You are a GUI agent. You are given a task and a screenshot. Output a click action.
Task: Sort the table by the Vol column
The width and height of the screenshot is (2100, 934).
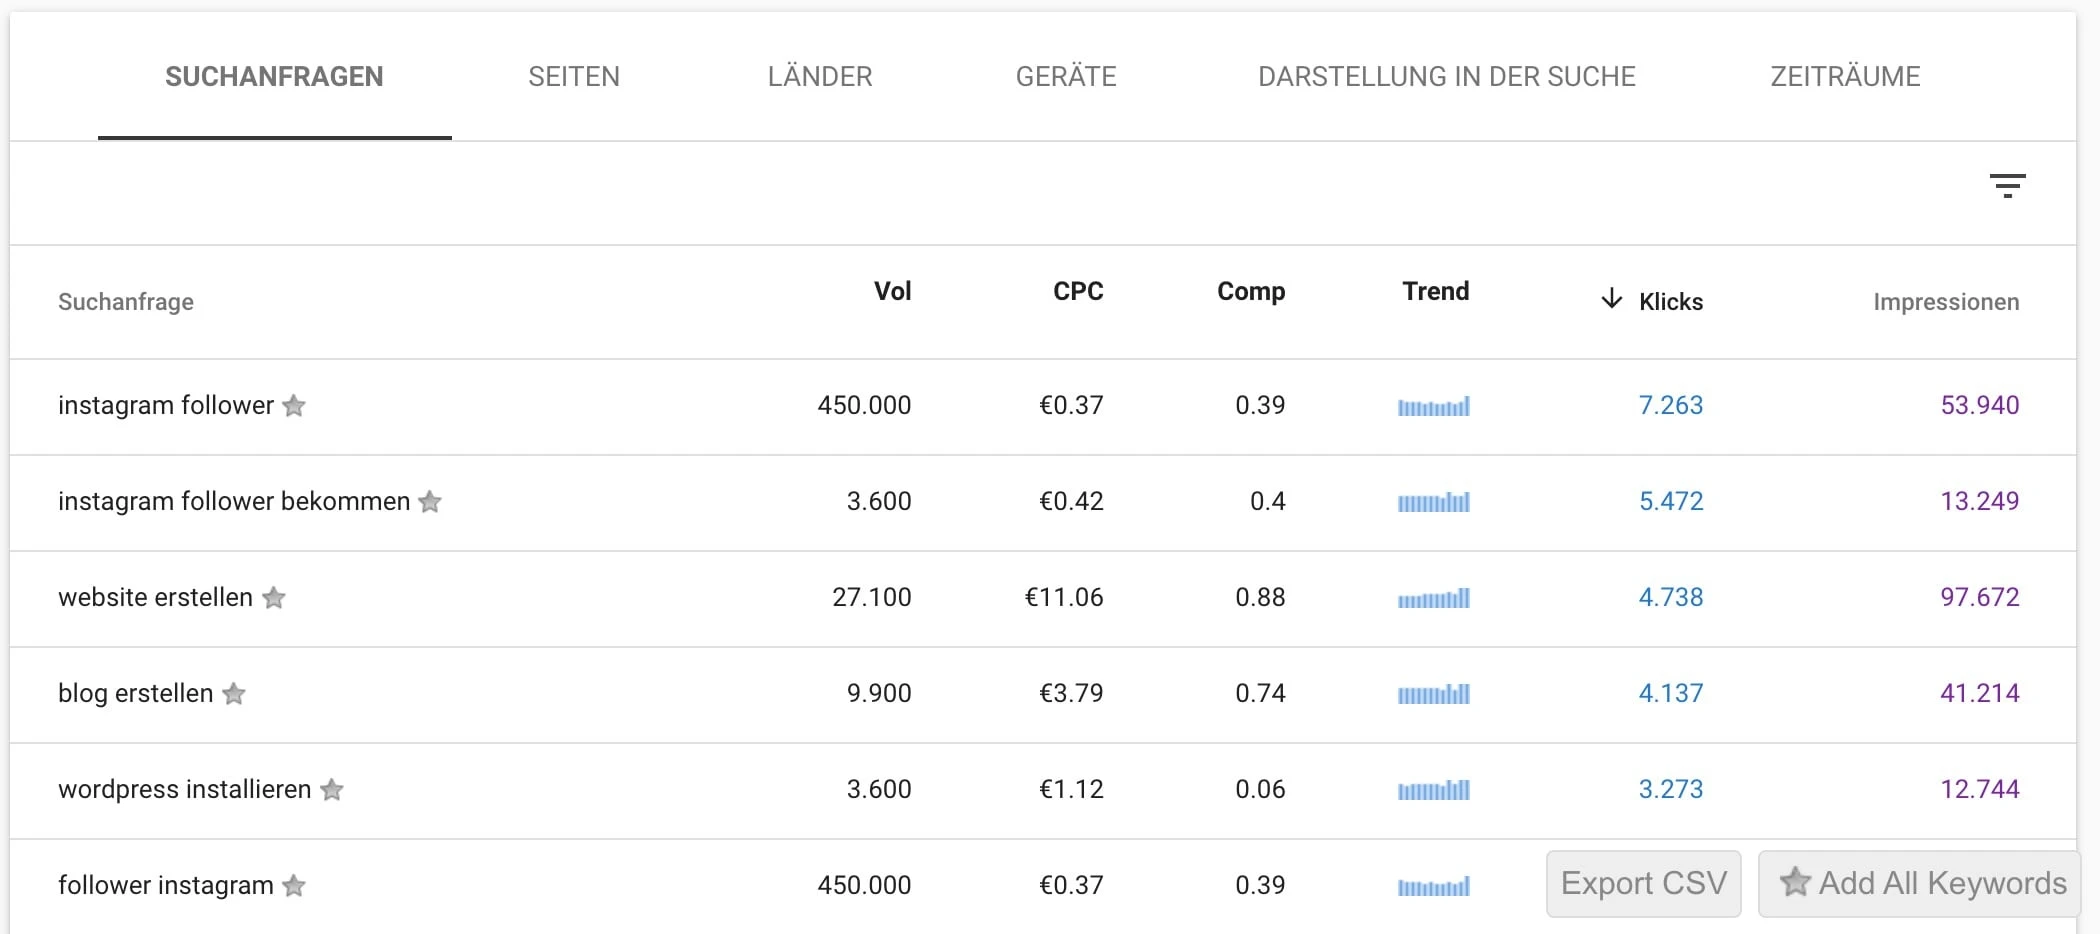click(x=893, y=292)
